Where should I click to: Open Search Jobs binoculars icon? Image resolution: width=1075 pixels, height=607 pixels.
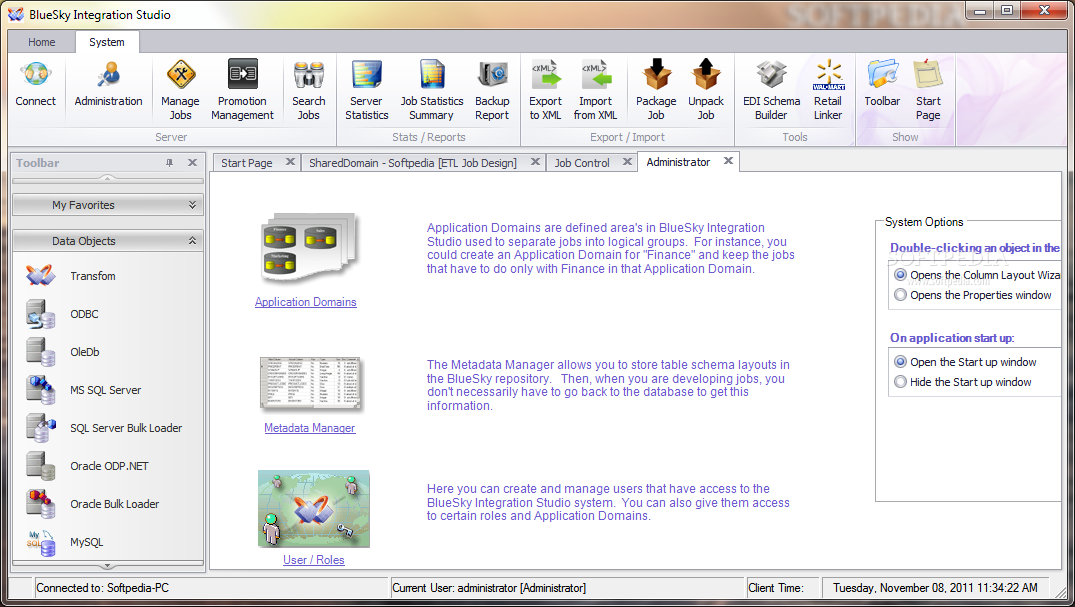tap(309, 91)
